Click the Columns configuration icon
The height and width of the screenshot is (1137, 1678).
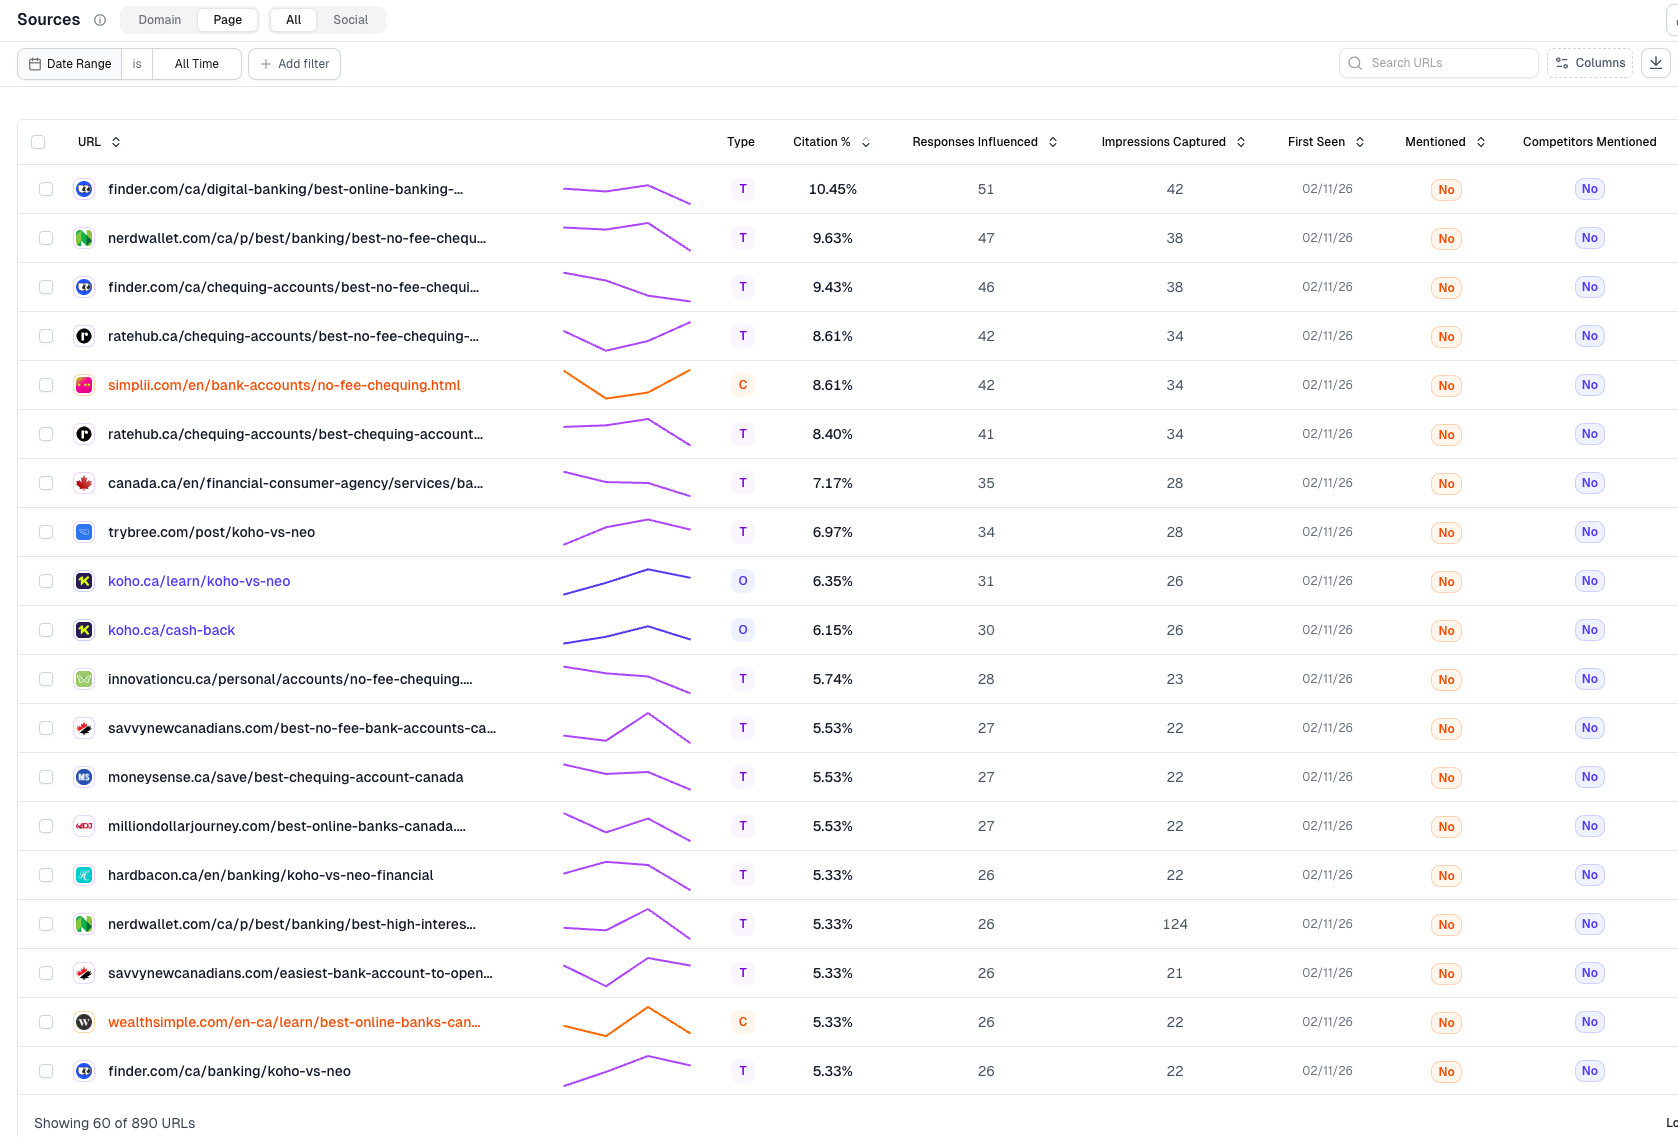point(1561,62)
